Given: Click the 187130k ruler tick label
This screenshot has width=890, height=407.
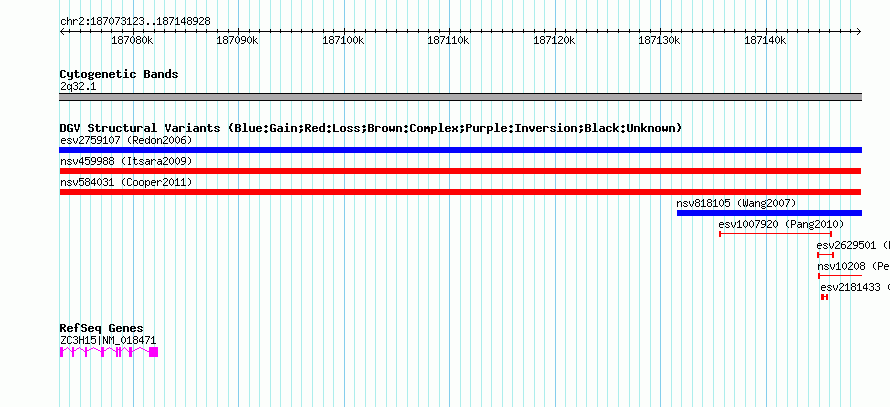Looking at the screenshot, I should pos(660,41).
